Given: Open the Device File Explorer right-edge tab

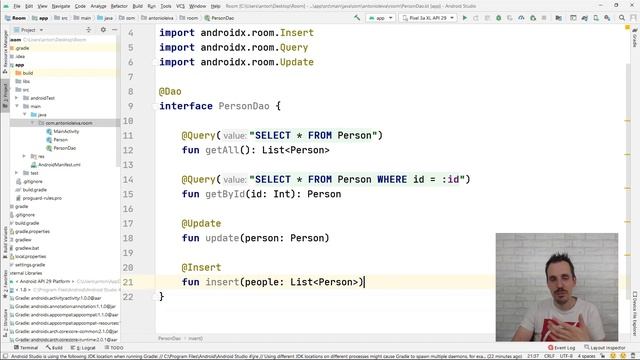Looking at the screenshot, I should click(635, 313).
